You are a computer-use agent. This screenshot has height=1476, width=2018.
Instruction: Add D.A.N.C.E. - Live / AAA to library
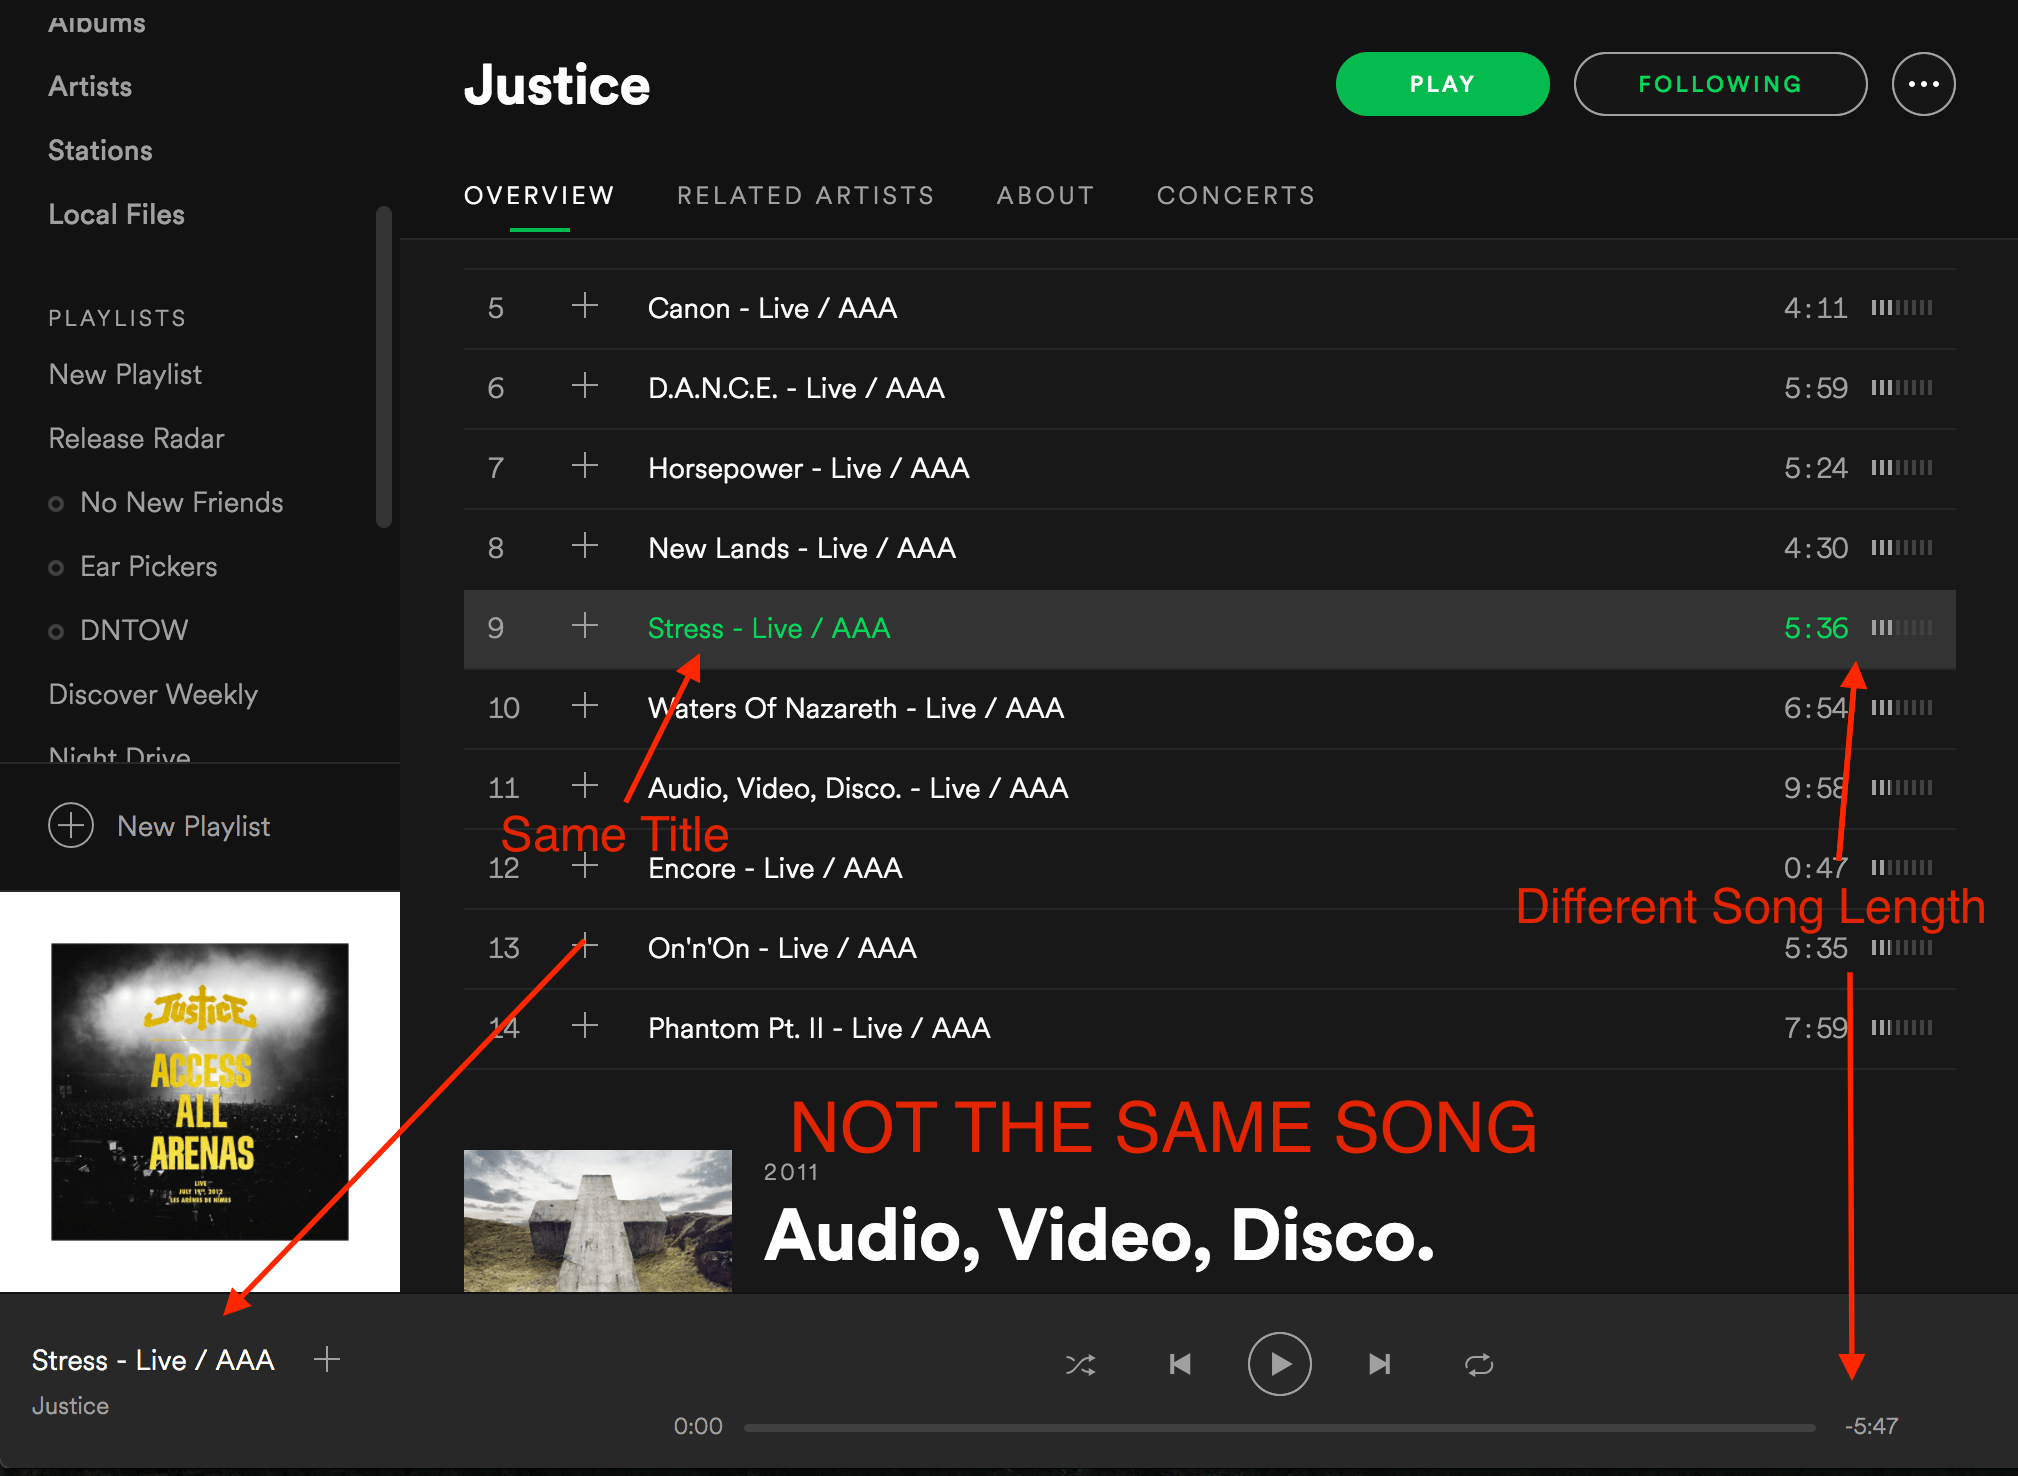pyautogui.click(x=585, y=385)
